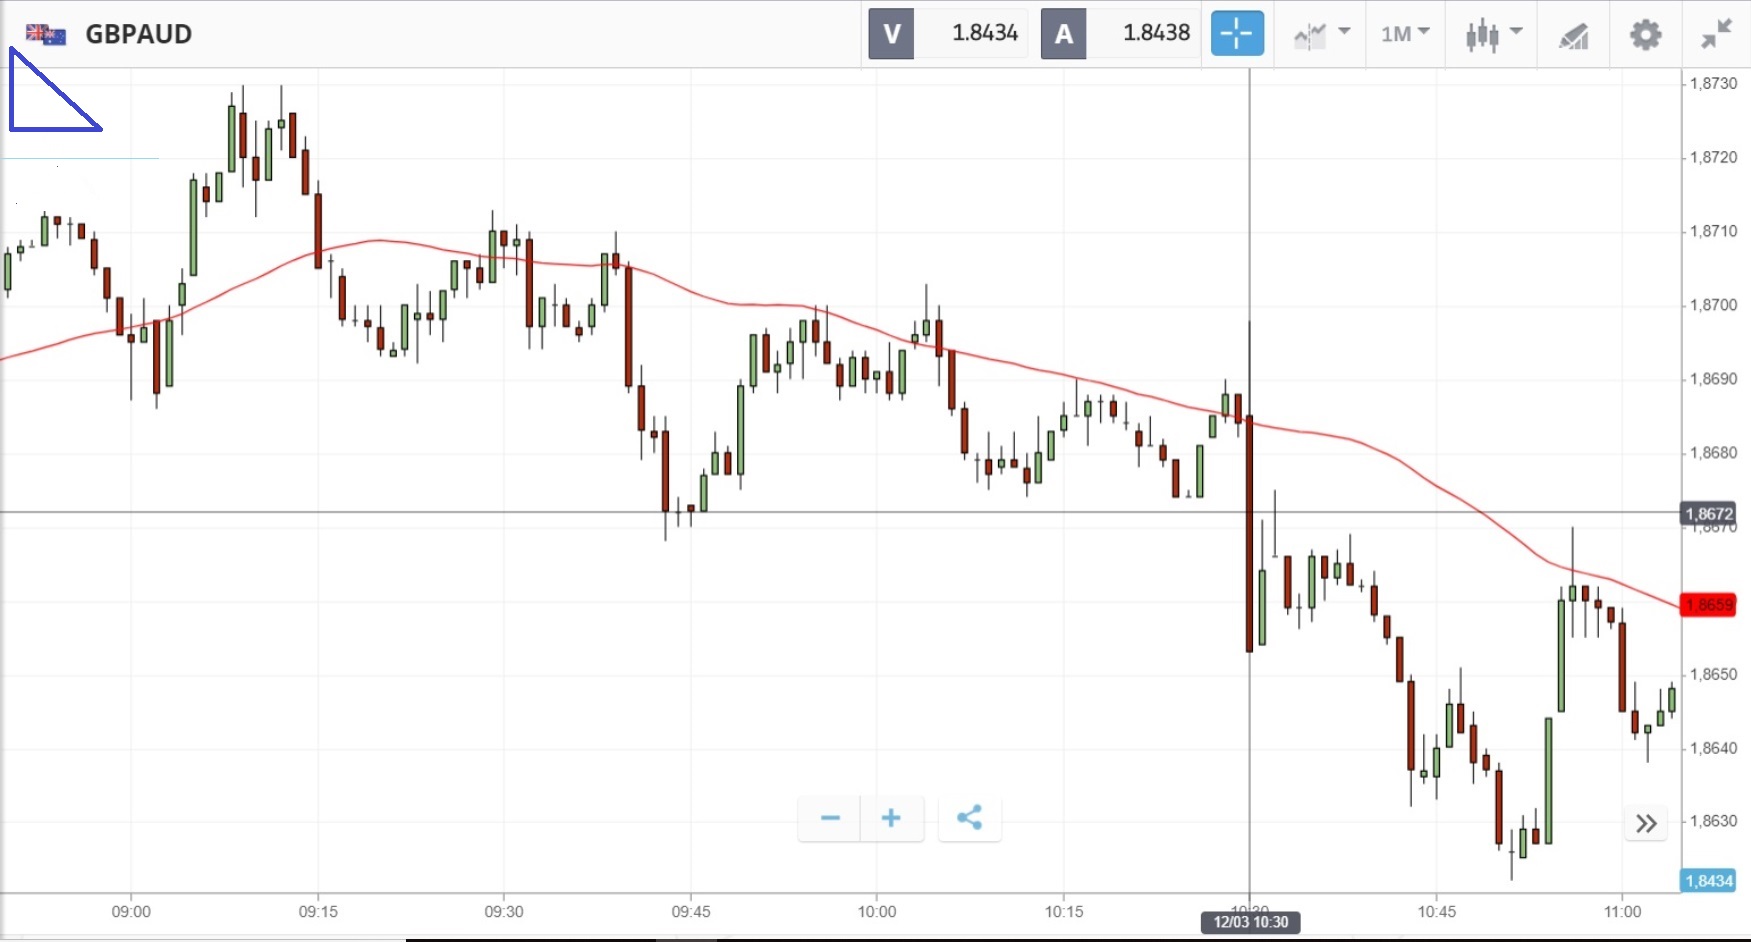Image resolution: width=1751 pixels, height=942 pixels.
Task: Click the 12/03 10:30 time marker label
Action: [x=1250, y=922]
